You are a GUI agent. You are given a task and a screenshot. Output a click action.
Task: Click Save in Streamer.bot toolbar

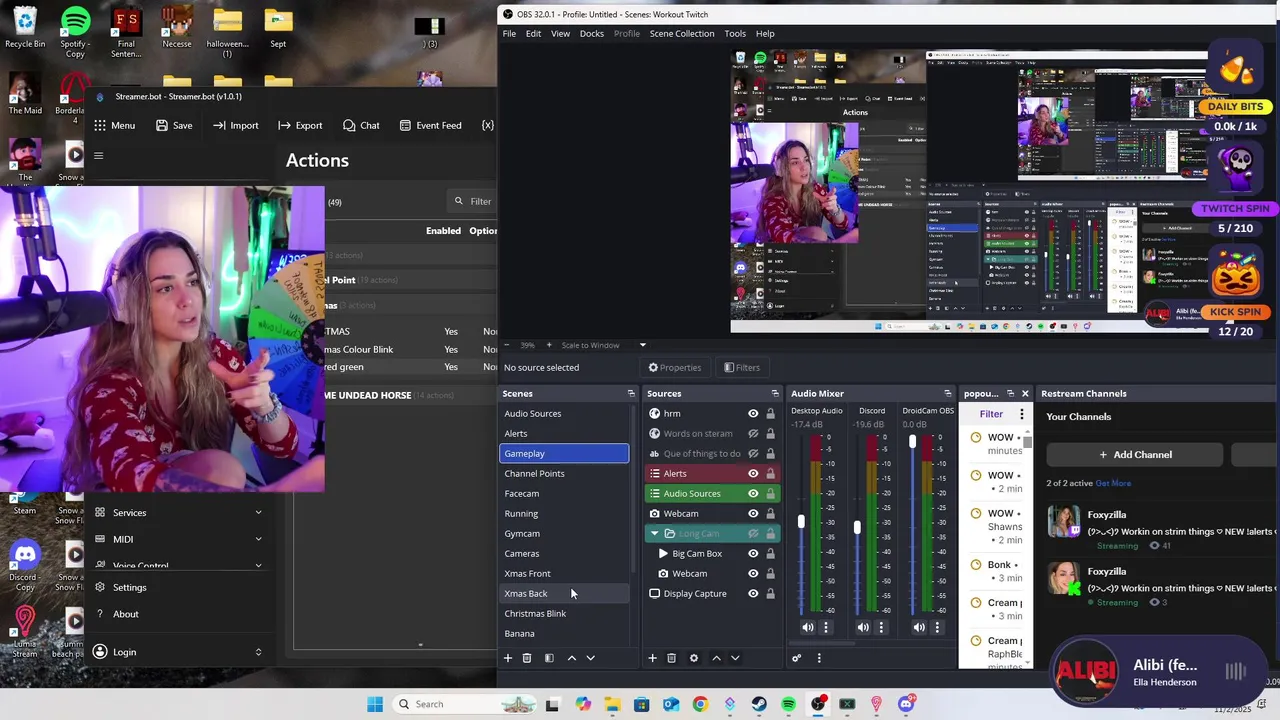click(174, 125)
